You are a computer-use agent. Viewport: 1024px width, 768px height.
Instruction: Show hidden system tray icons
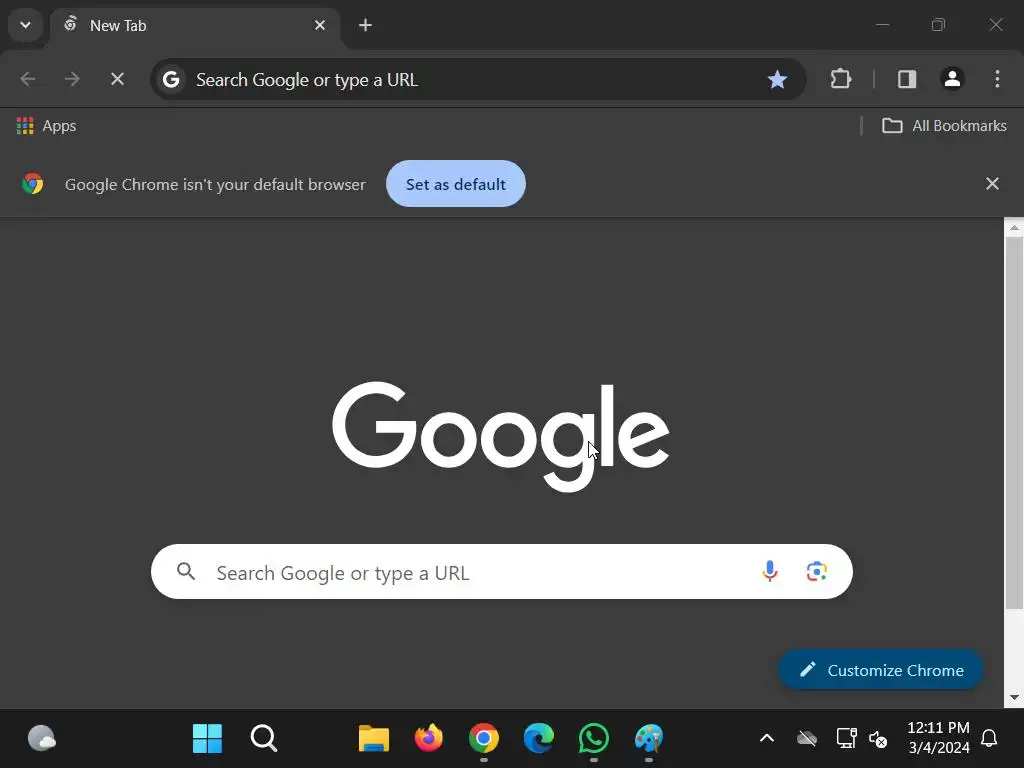(767, 739)
